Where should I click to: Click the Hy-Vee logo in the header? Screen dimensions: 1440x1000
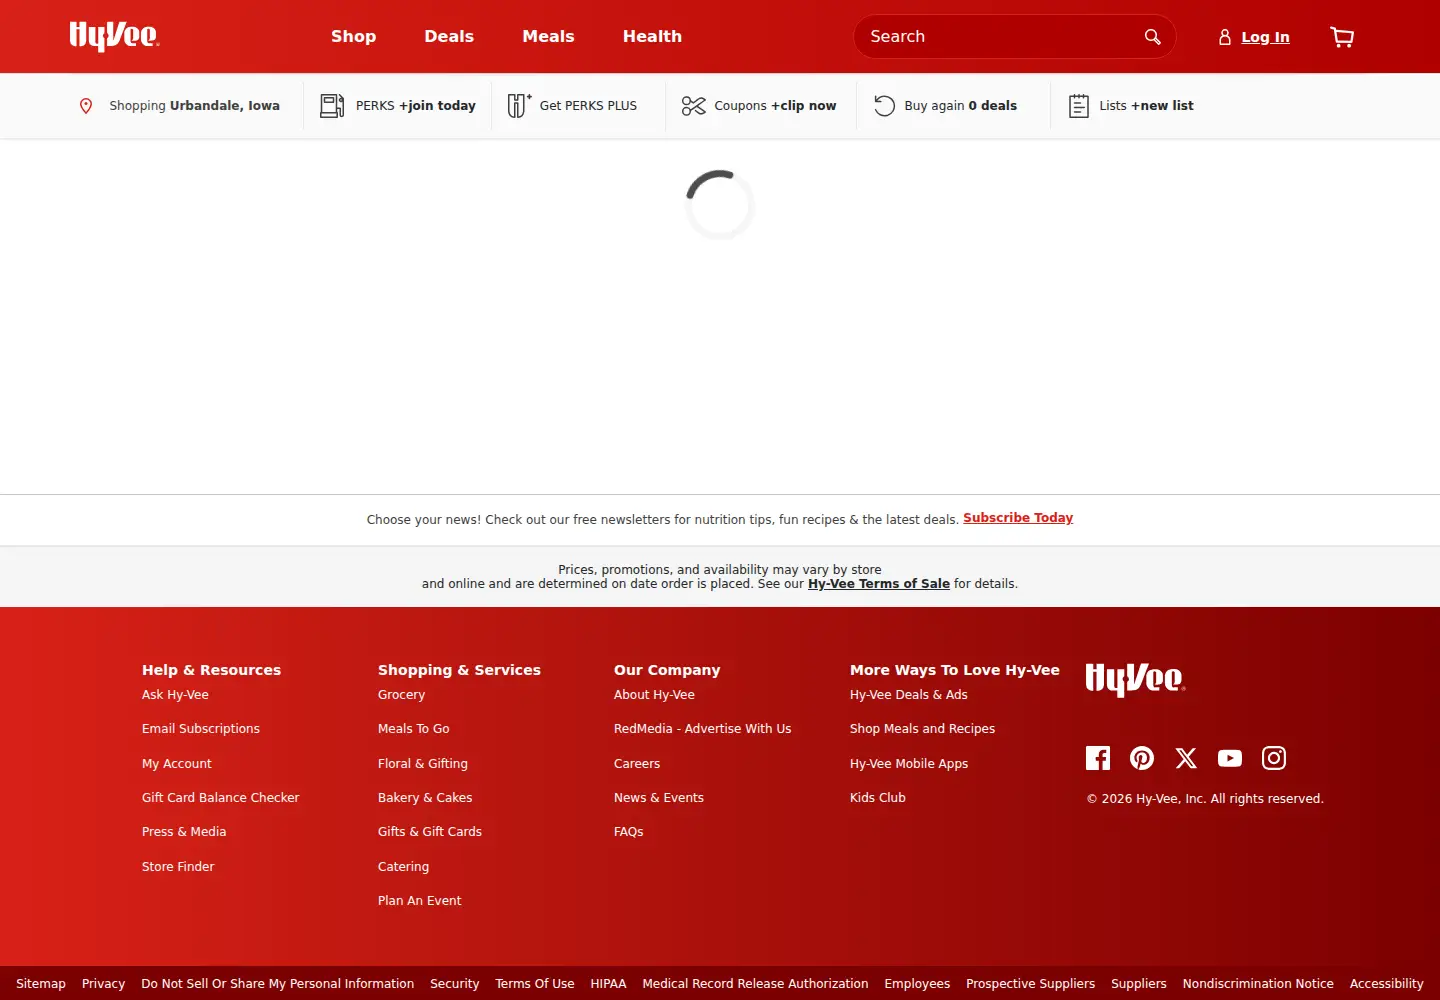pos(114,36)
